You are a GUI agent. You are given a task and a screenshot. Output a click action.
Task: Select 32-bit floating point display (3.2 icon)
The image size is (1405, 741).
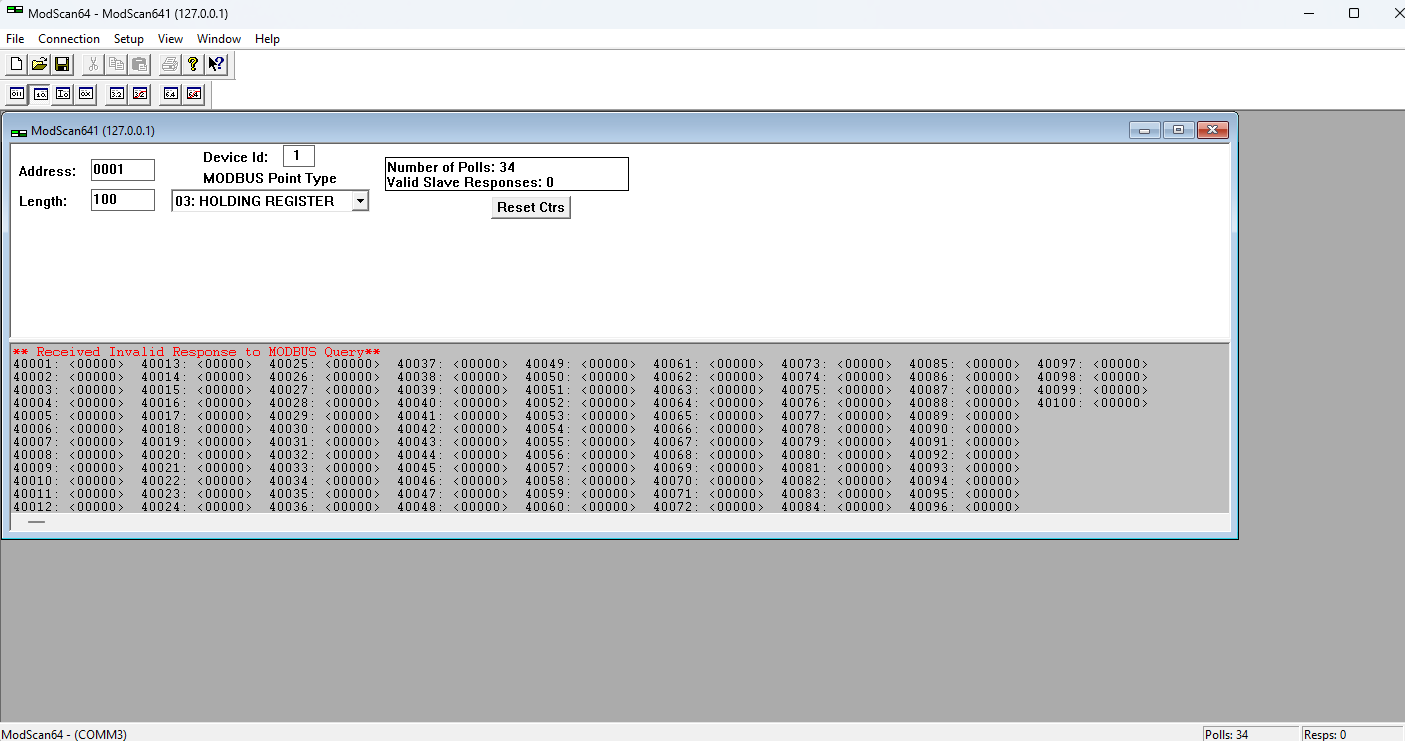(x=117, y=94)
